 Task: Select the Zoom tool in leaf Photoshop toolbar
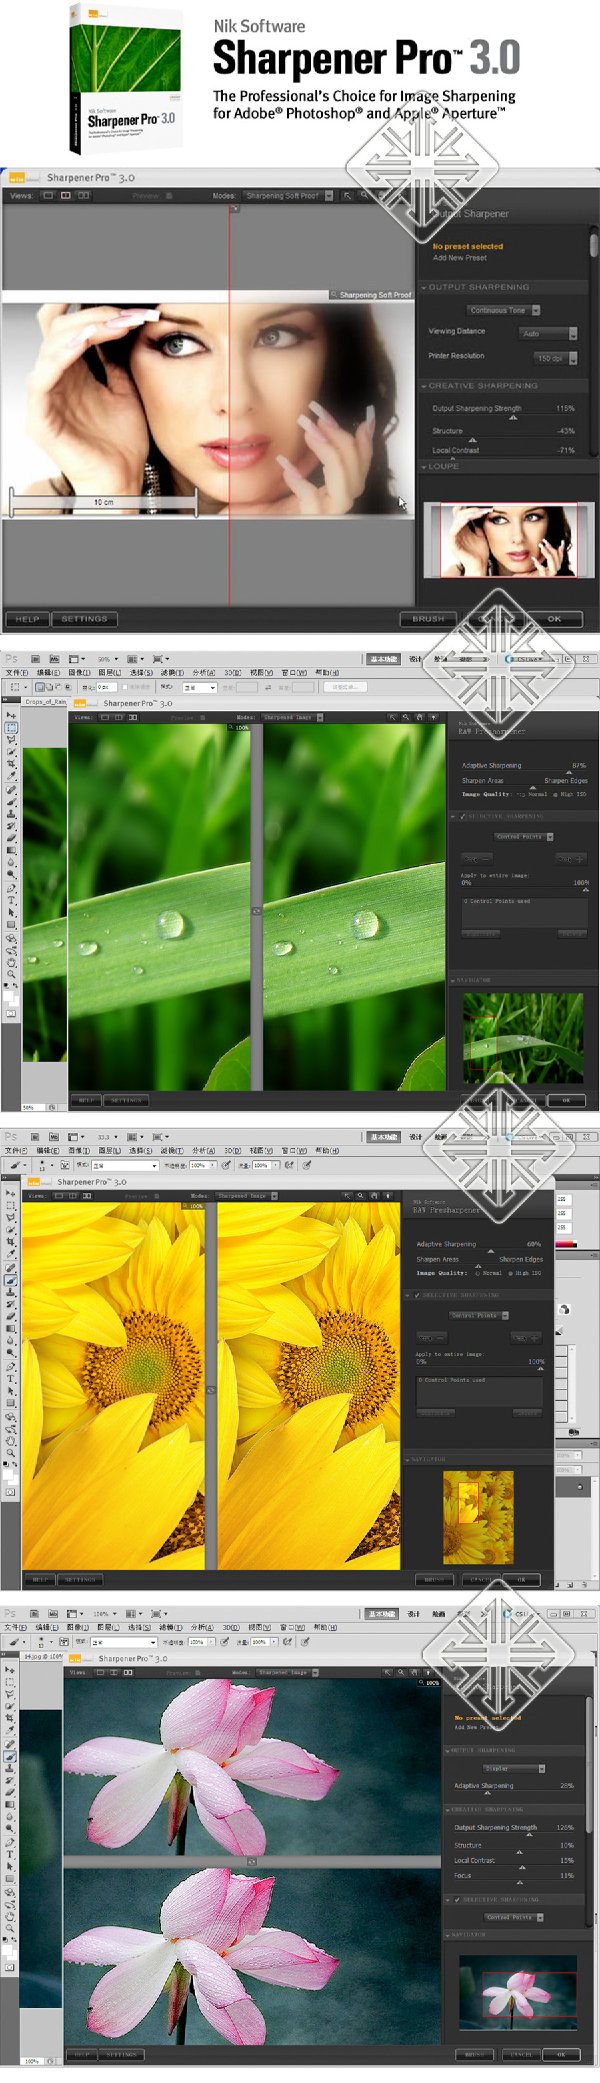click(x=11, y=973)
